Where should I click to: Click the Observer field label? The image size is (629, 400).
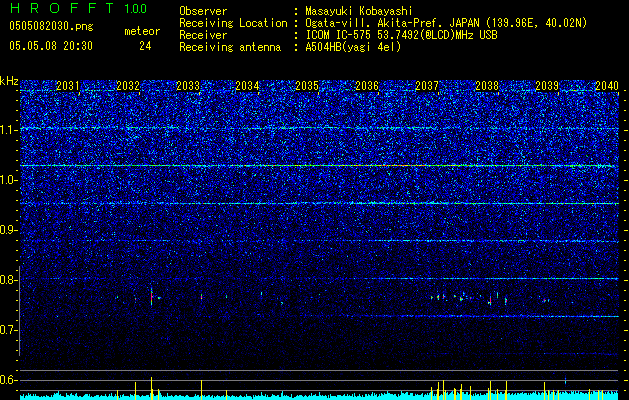point(203,11)
